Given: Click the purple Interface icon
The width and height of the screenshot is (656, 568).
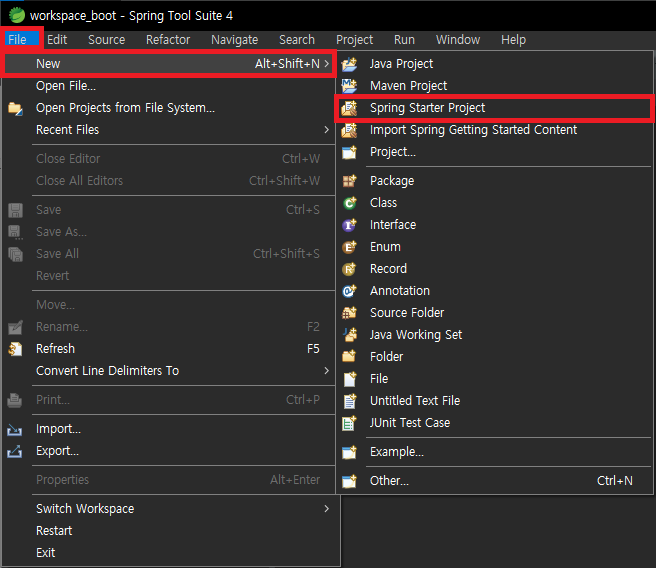Looking at the screenshot, I should click(349, 225).
